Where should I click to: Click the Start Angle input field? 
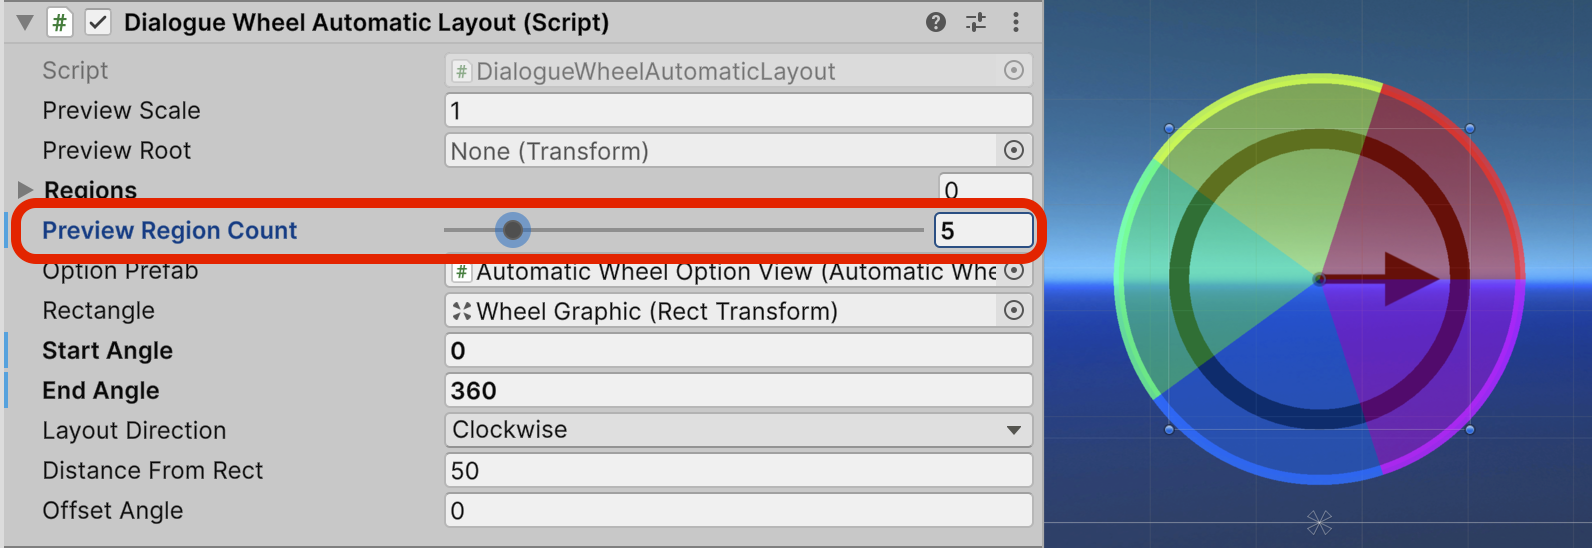pyautogui.click(x=738, y=350)
